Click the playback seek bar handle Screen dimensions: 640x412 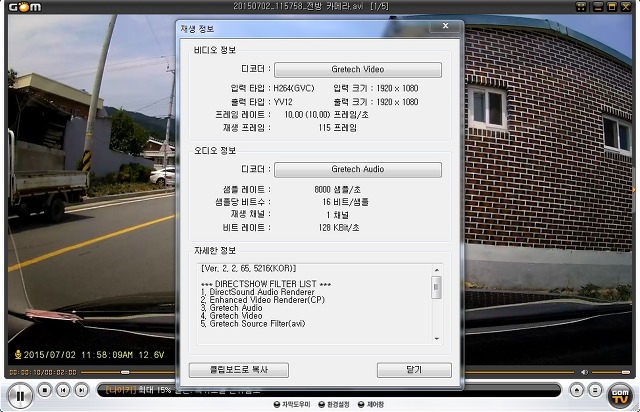[125, 372]
